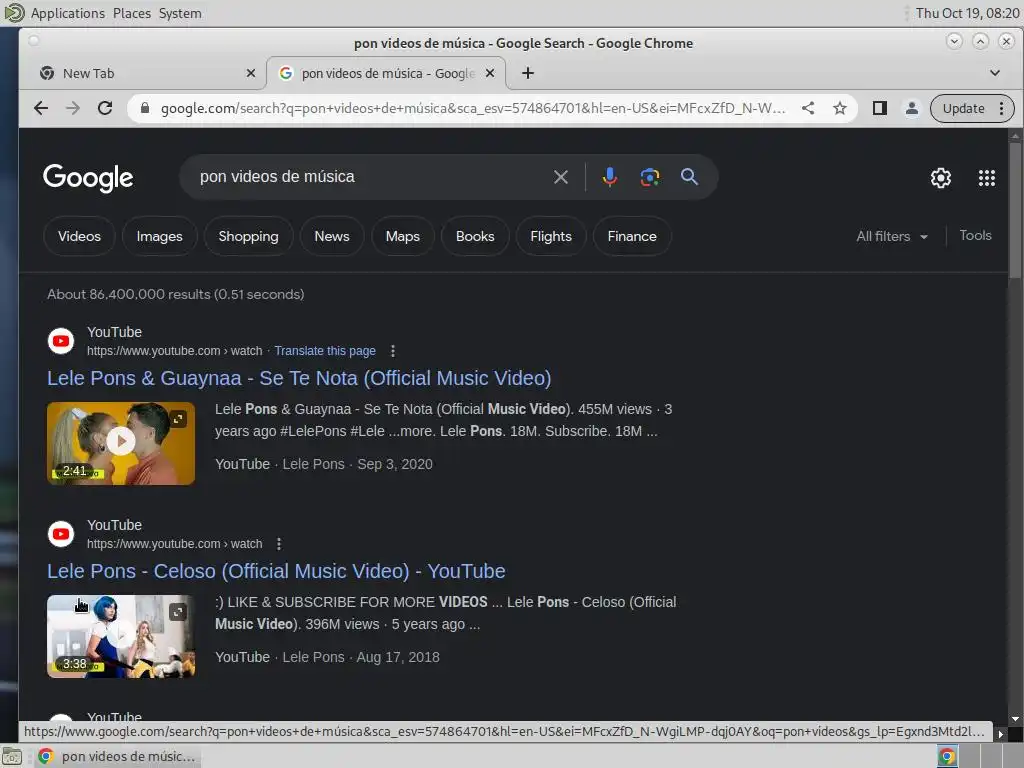The height and width of the screenshot is (768, 1024).
Task: Click the Update button in Chrome
Action: (963, 108)
